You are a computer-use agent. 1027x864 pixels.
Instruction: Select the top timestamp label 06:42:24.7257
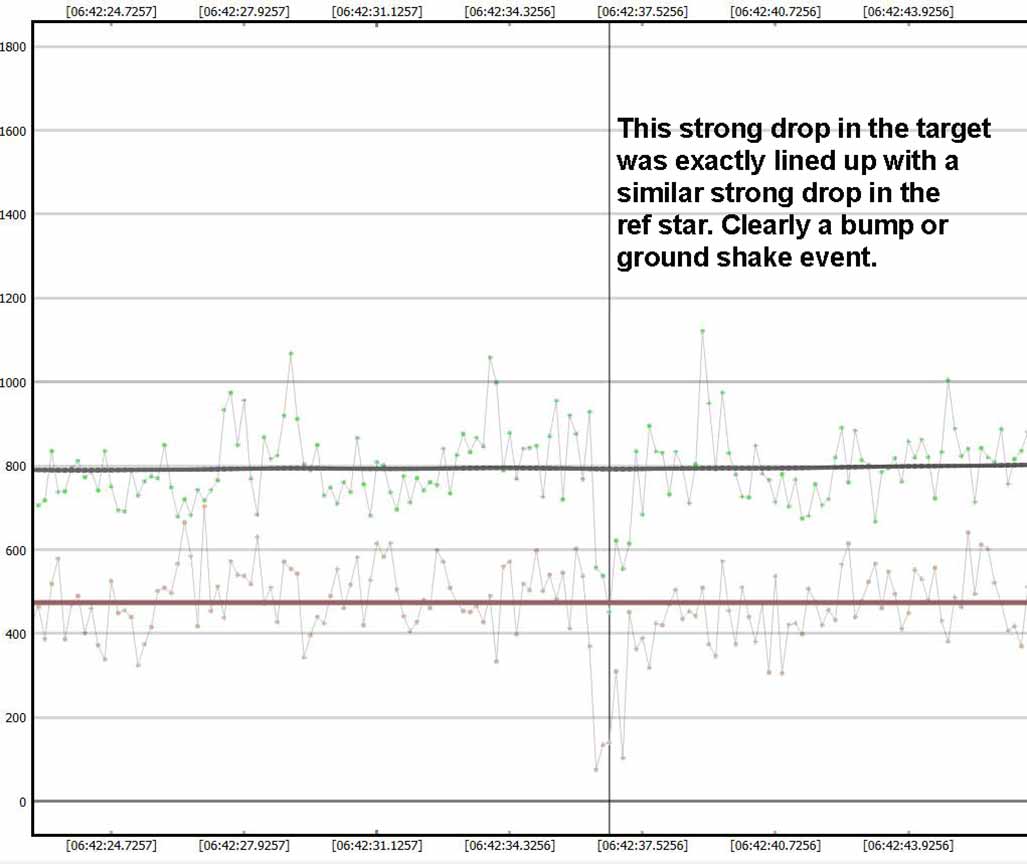click(111, 12)
